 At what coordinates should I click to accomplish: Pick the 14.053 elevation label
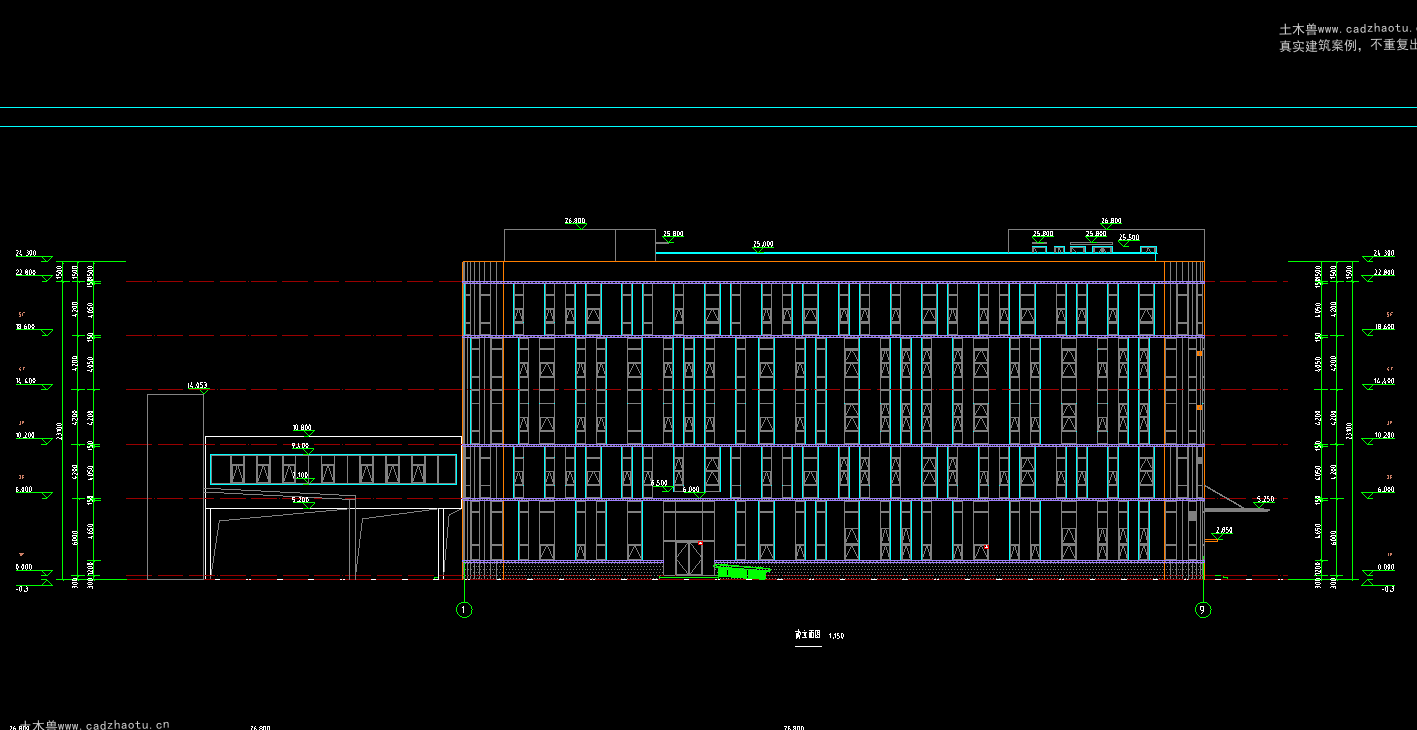(197, 385)
